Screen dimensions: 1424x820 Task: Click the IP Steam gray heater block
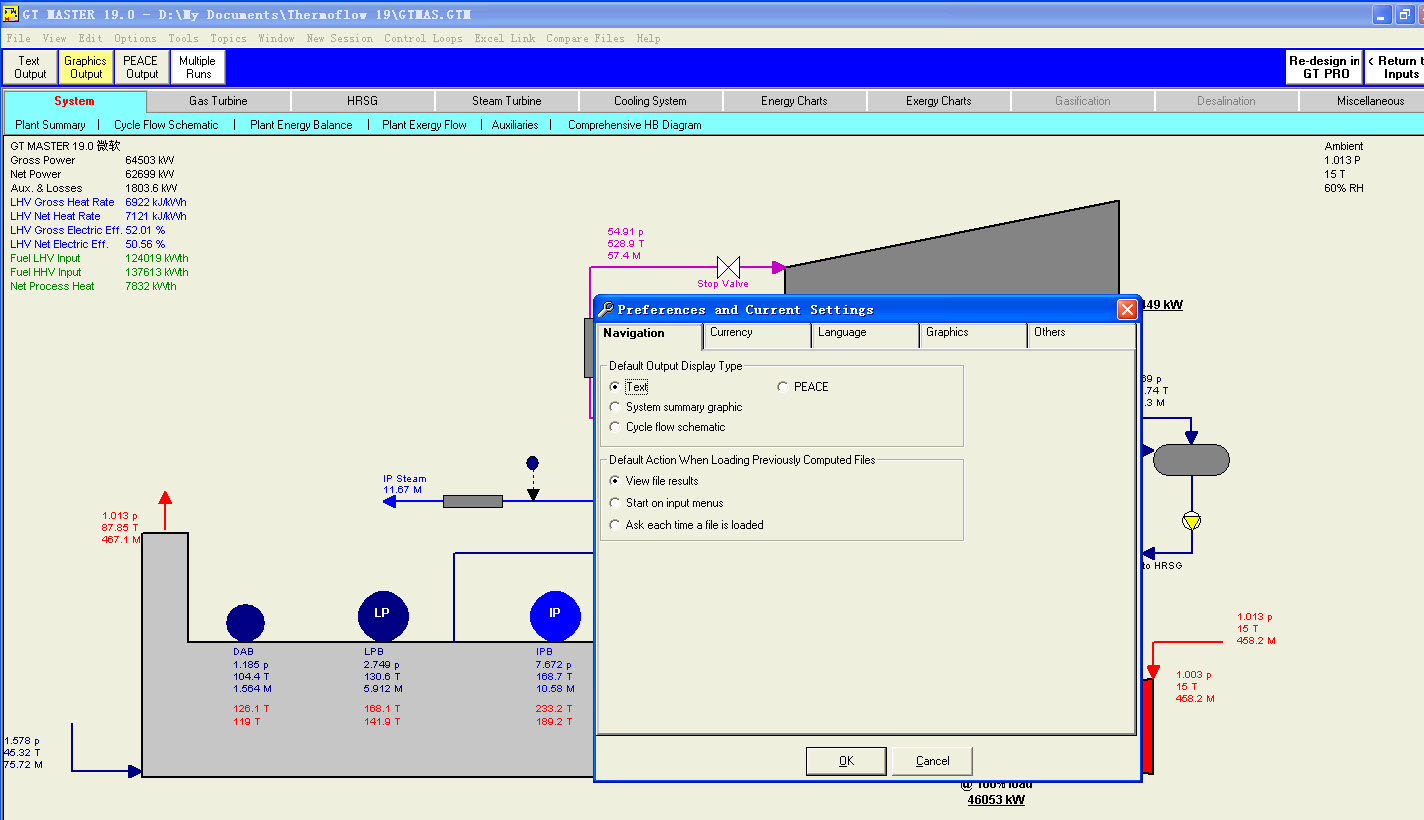tap(472, 501)
